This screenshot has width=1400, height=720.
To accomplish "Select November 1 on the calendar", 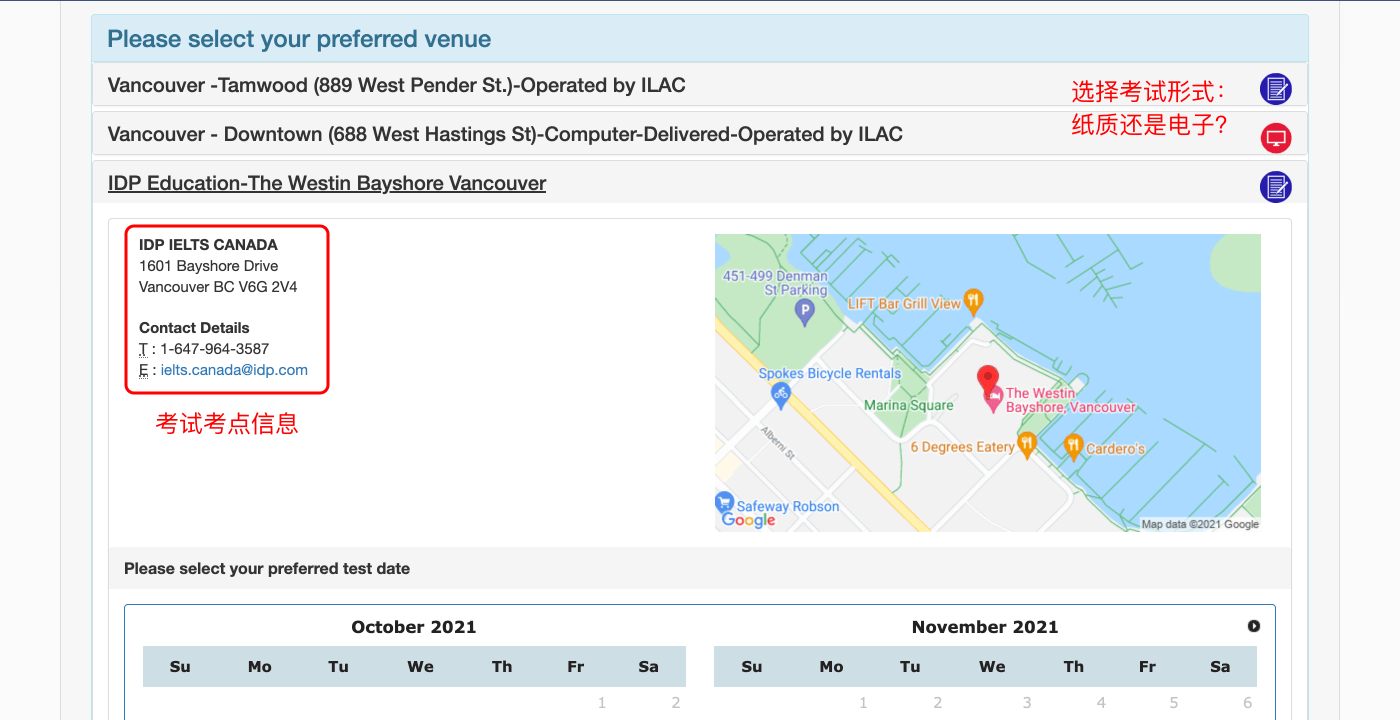I will tap(863, 703).
